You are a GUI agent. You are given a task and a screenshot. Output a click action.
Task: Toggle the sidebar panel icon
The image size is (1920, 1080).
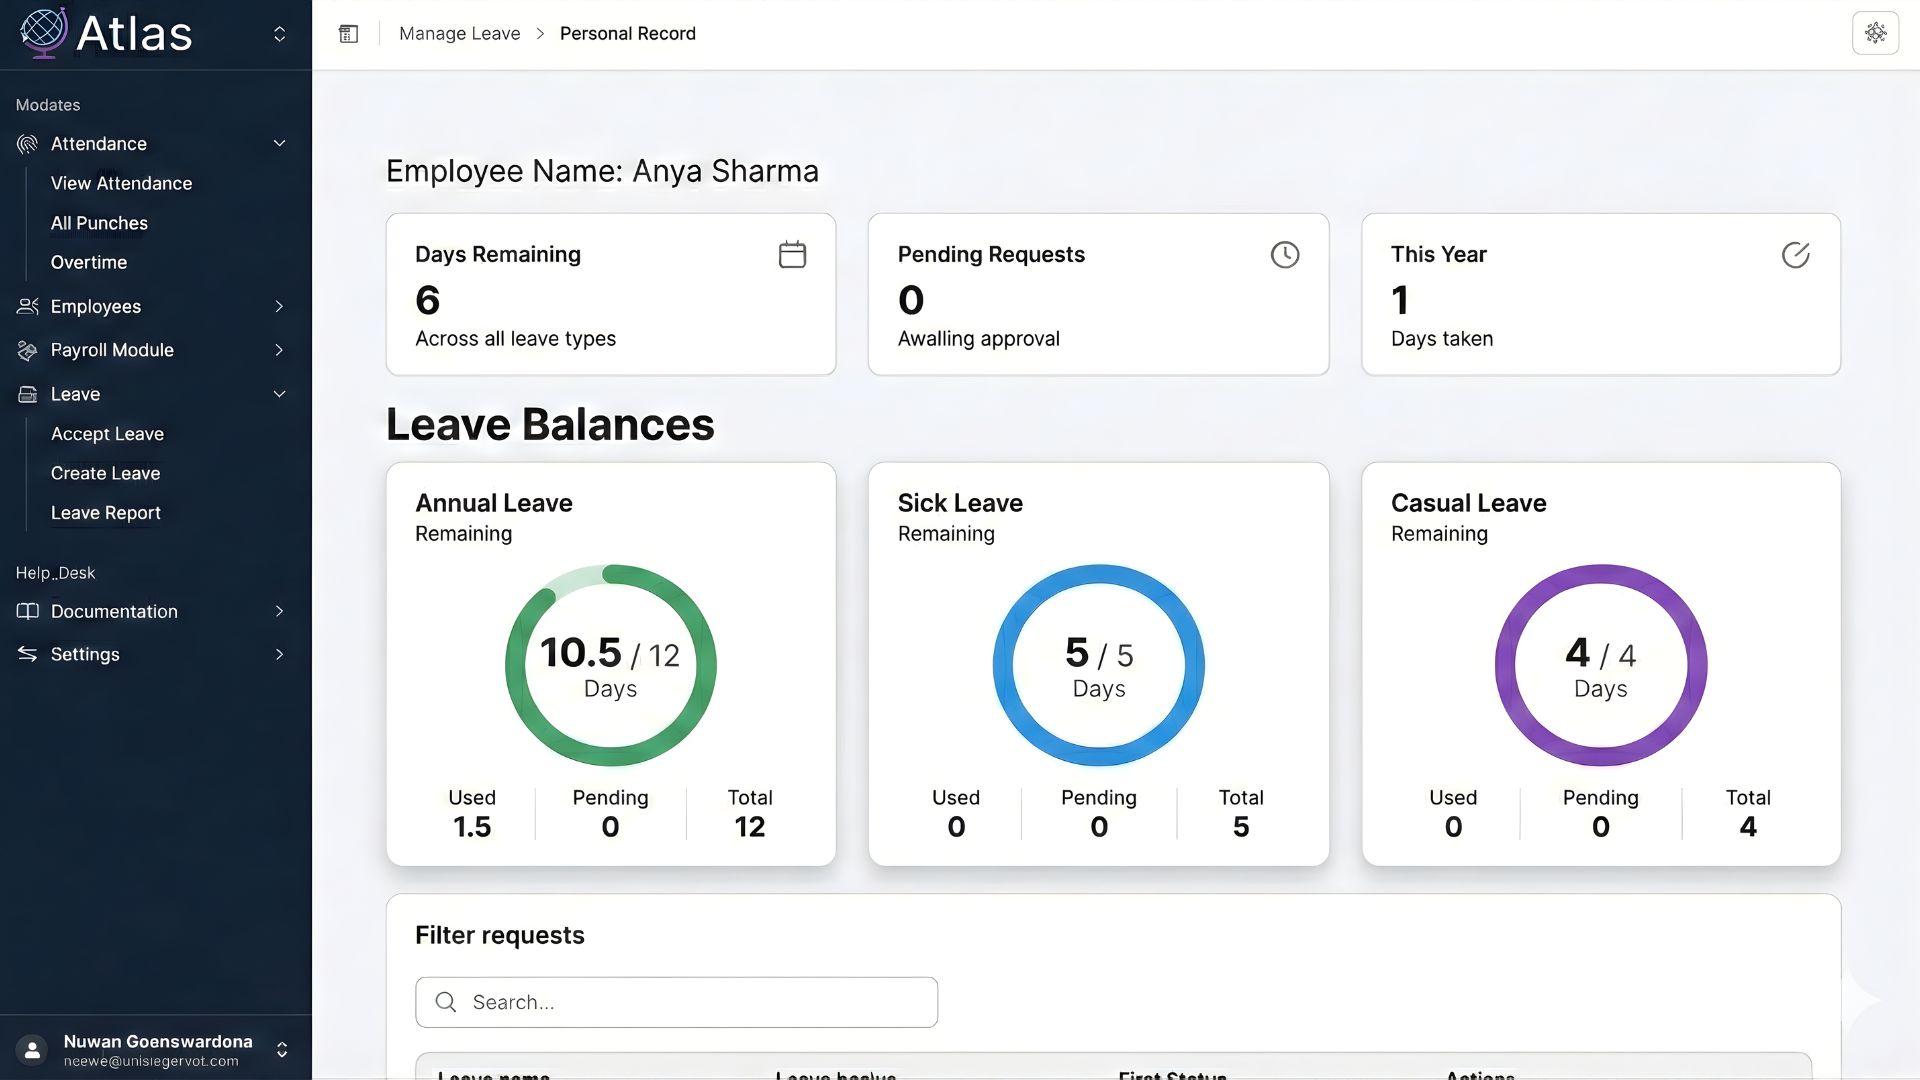point(348,34)
